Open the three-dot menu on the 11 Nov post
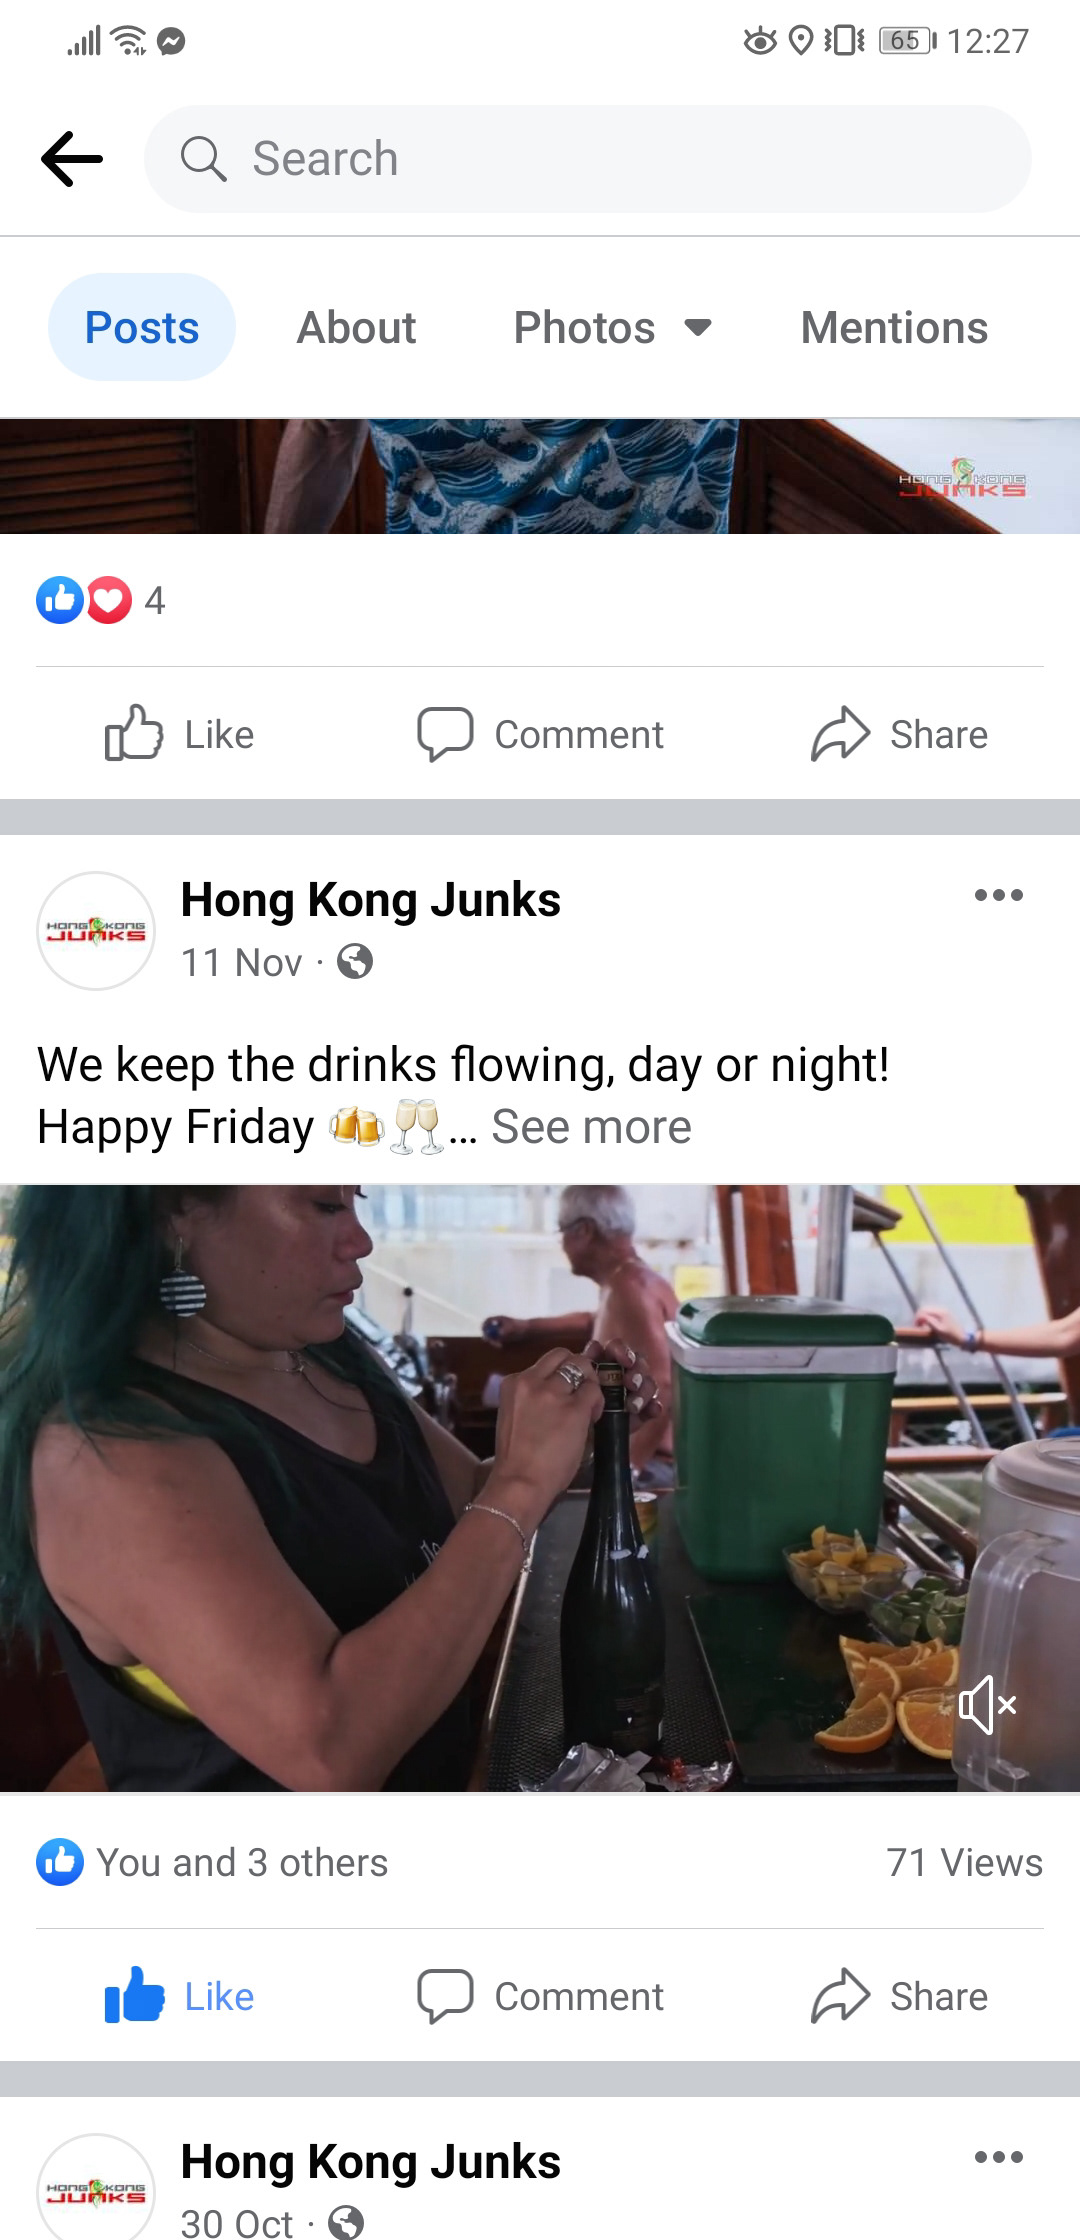The image size is (1080, 2240). 999,895
